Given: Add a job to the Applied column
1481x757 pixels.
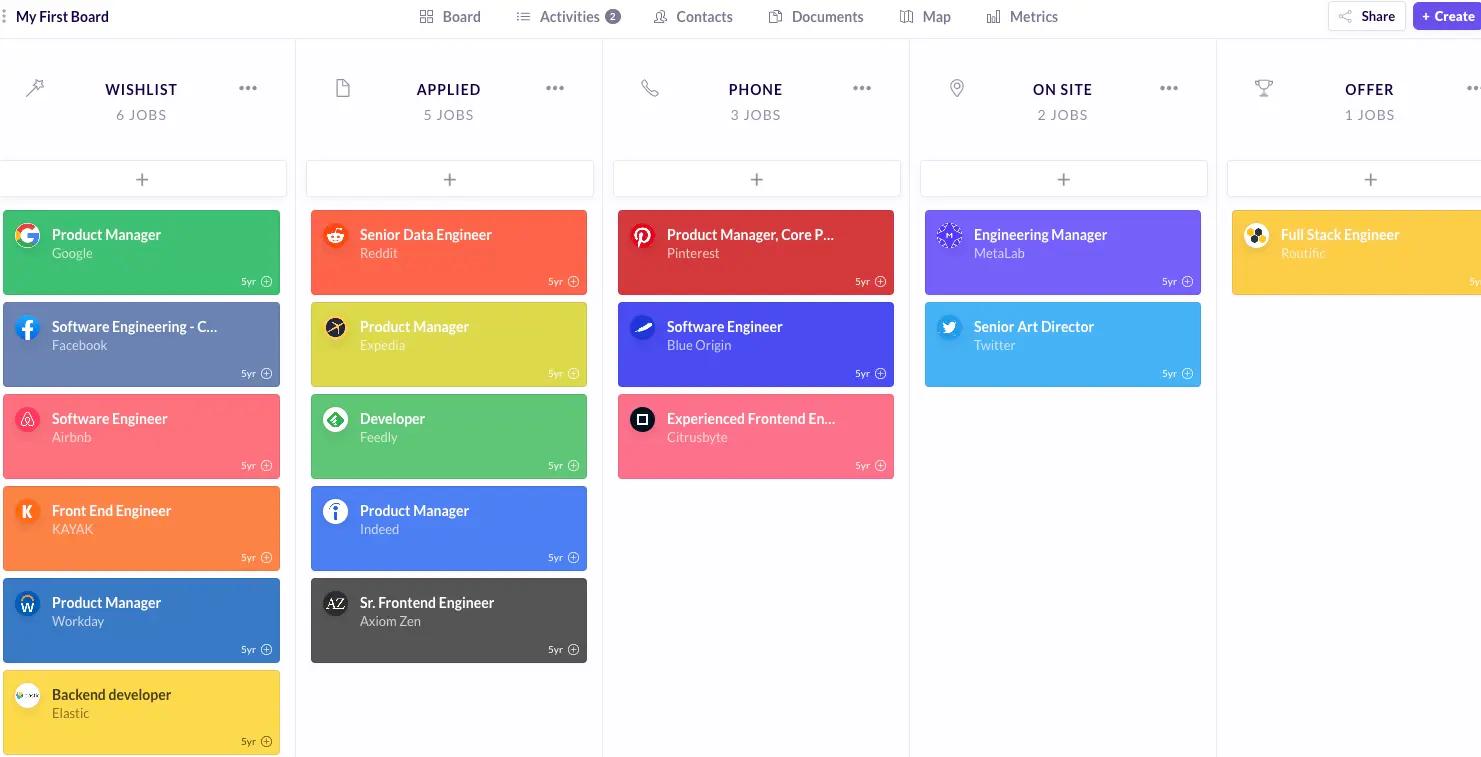Looking at the screenshot, I should (450, 179).
